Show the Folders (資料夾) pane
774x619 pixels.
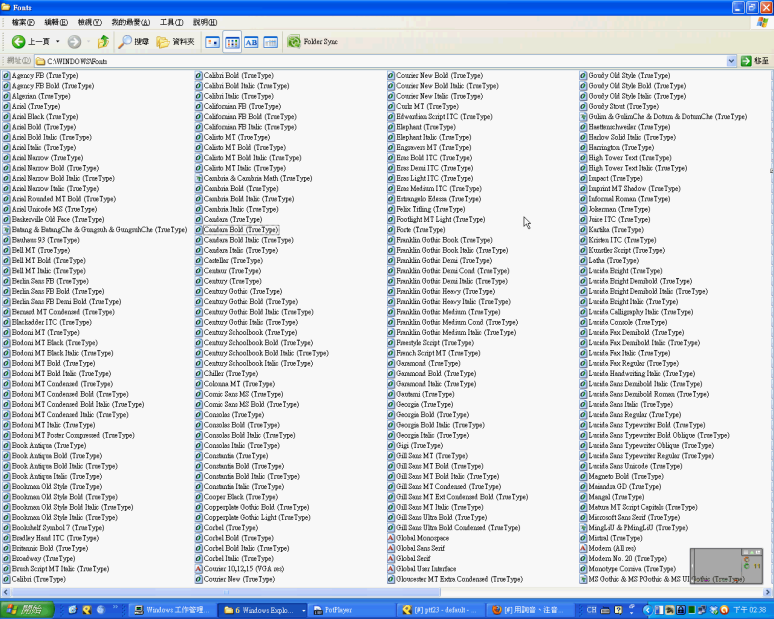175,42
